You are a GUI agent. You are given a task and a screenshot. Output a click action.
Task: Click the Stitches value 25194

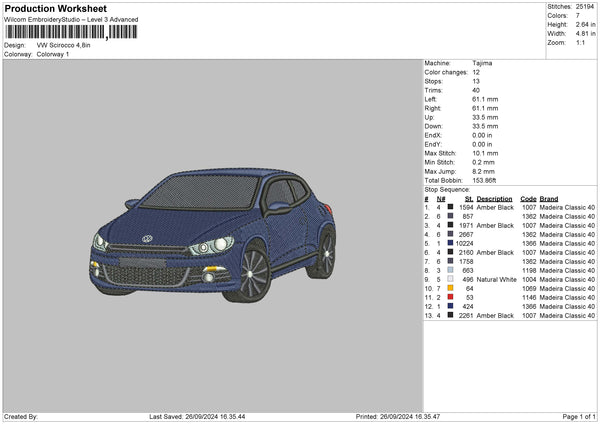pos(585,8)
